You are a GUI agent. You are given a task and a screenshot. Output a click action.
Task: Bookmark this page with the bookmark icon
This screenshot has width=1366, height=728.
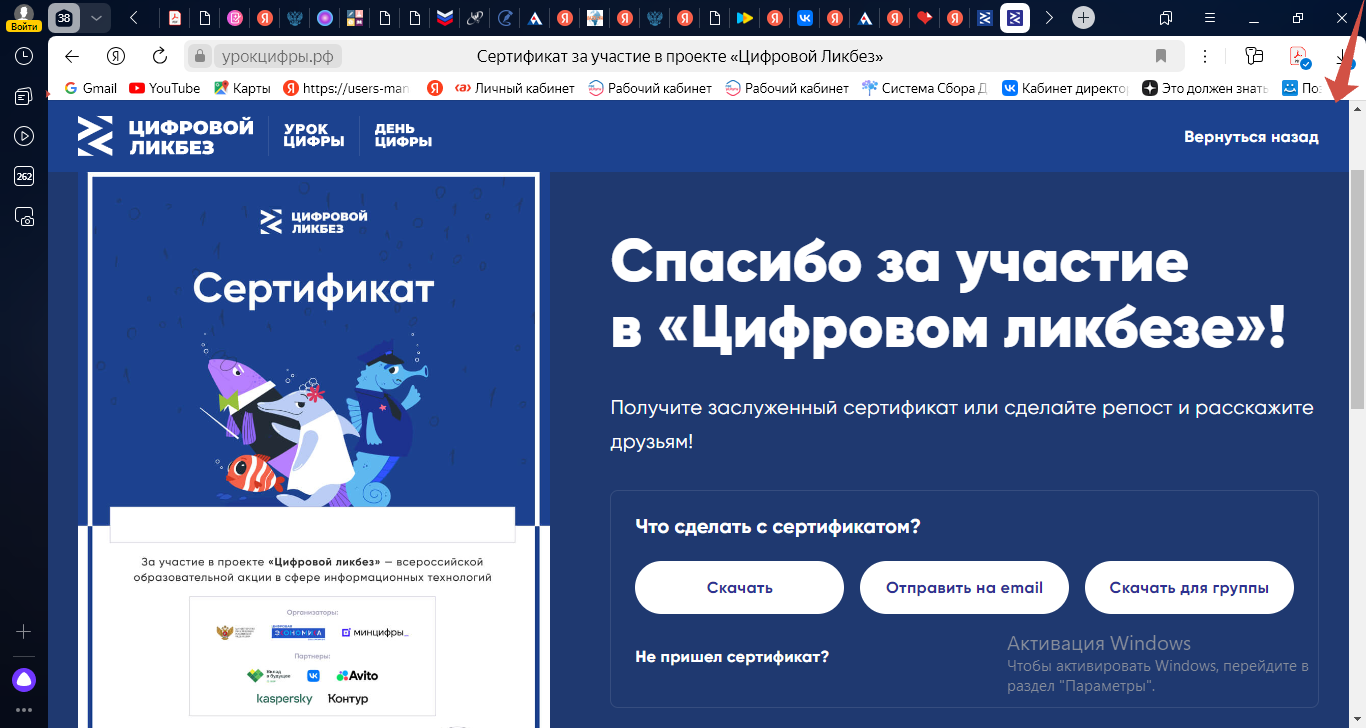pos(1161,56)
